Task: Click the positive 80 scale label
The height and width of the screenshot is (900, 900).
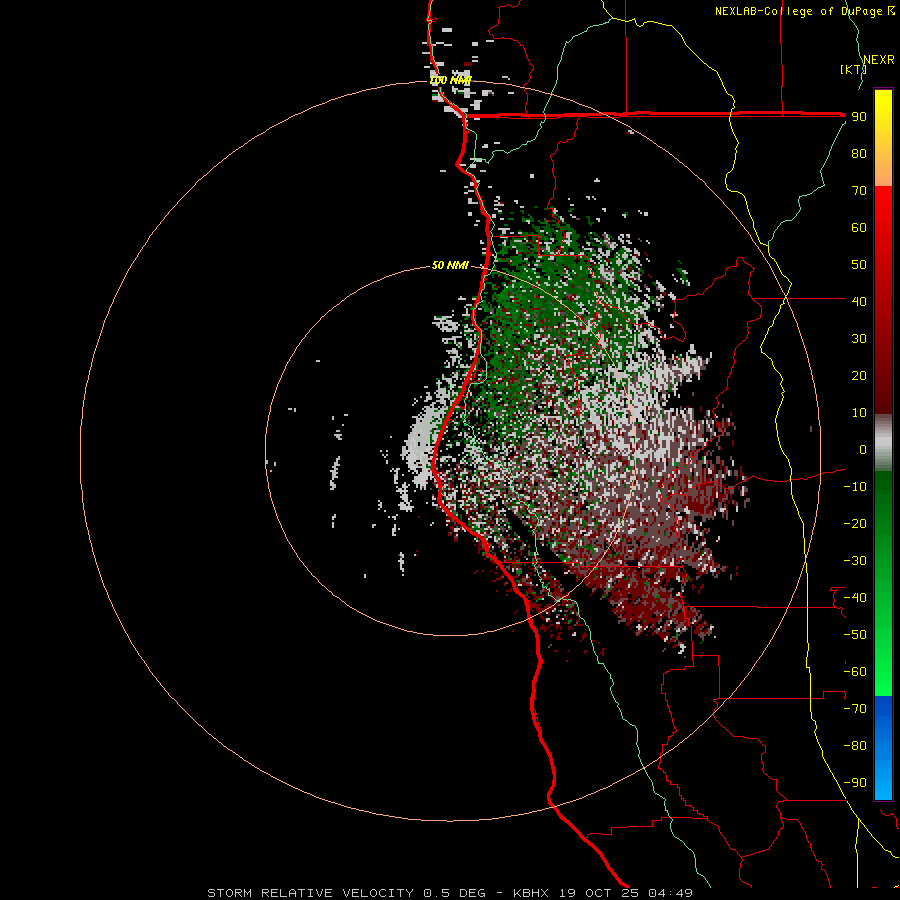Action: [859, 153]
